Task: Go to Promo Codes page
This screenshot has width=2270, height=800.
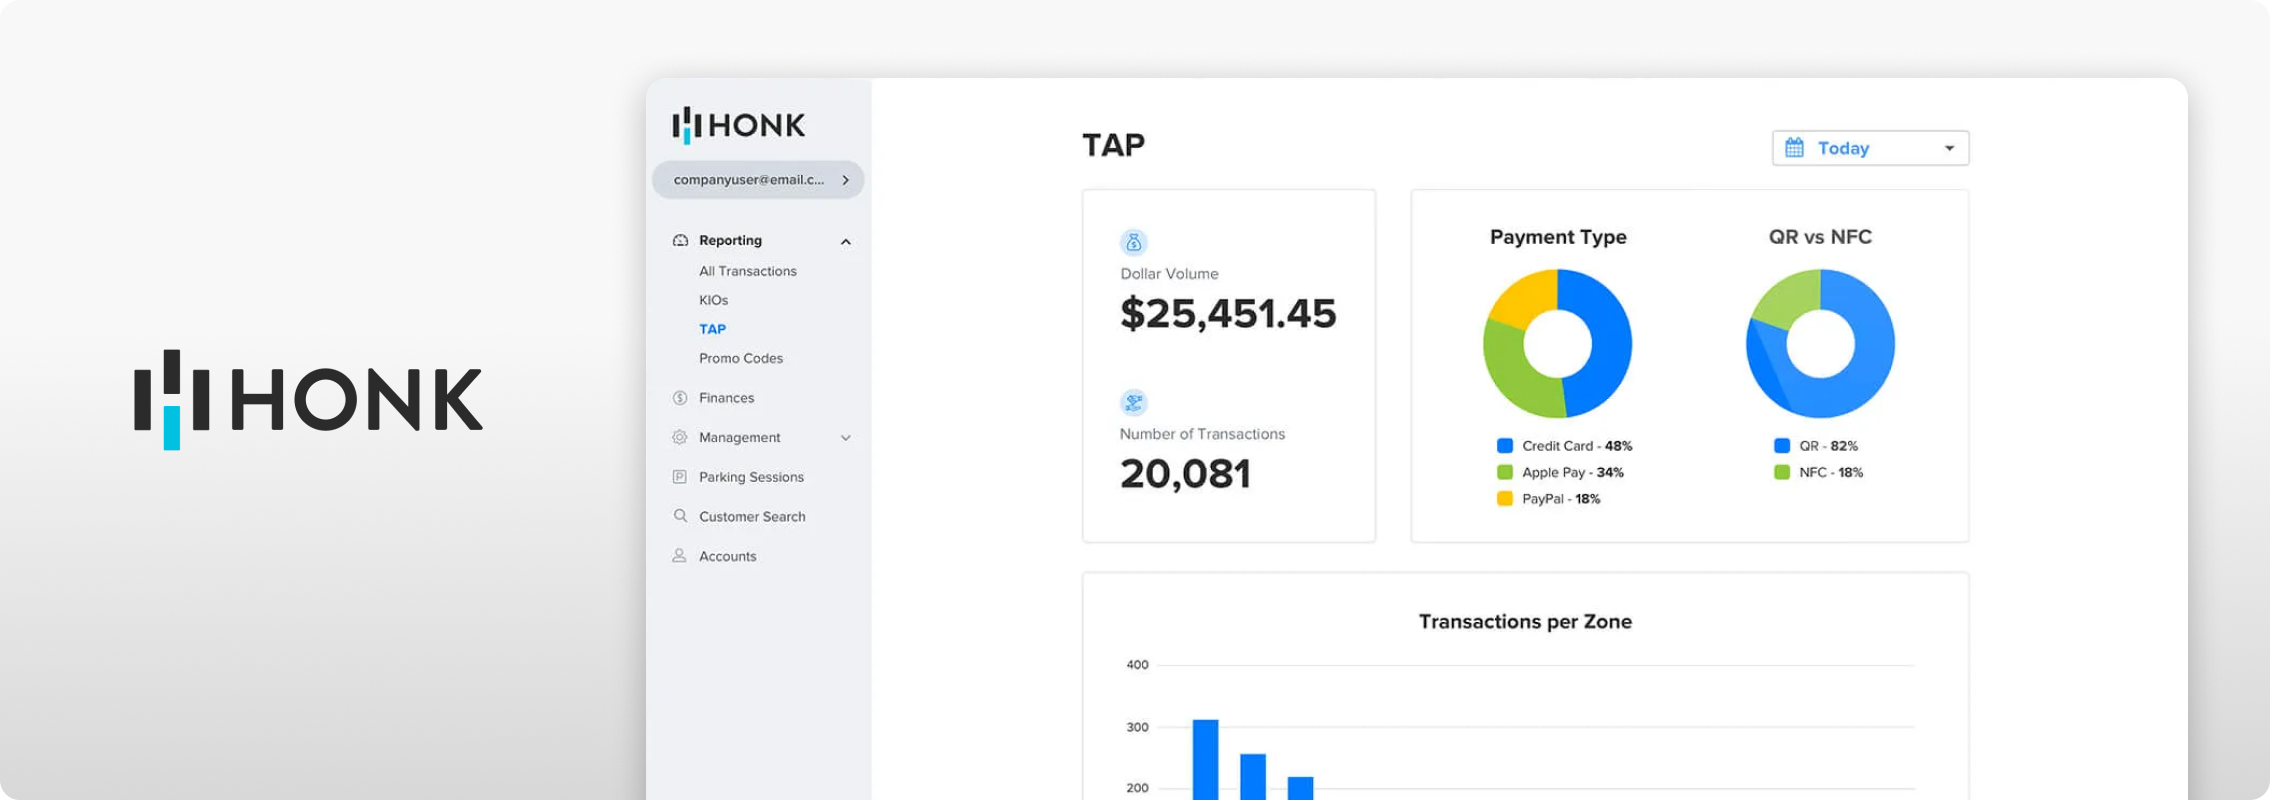Action: point(741,358)
